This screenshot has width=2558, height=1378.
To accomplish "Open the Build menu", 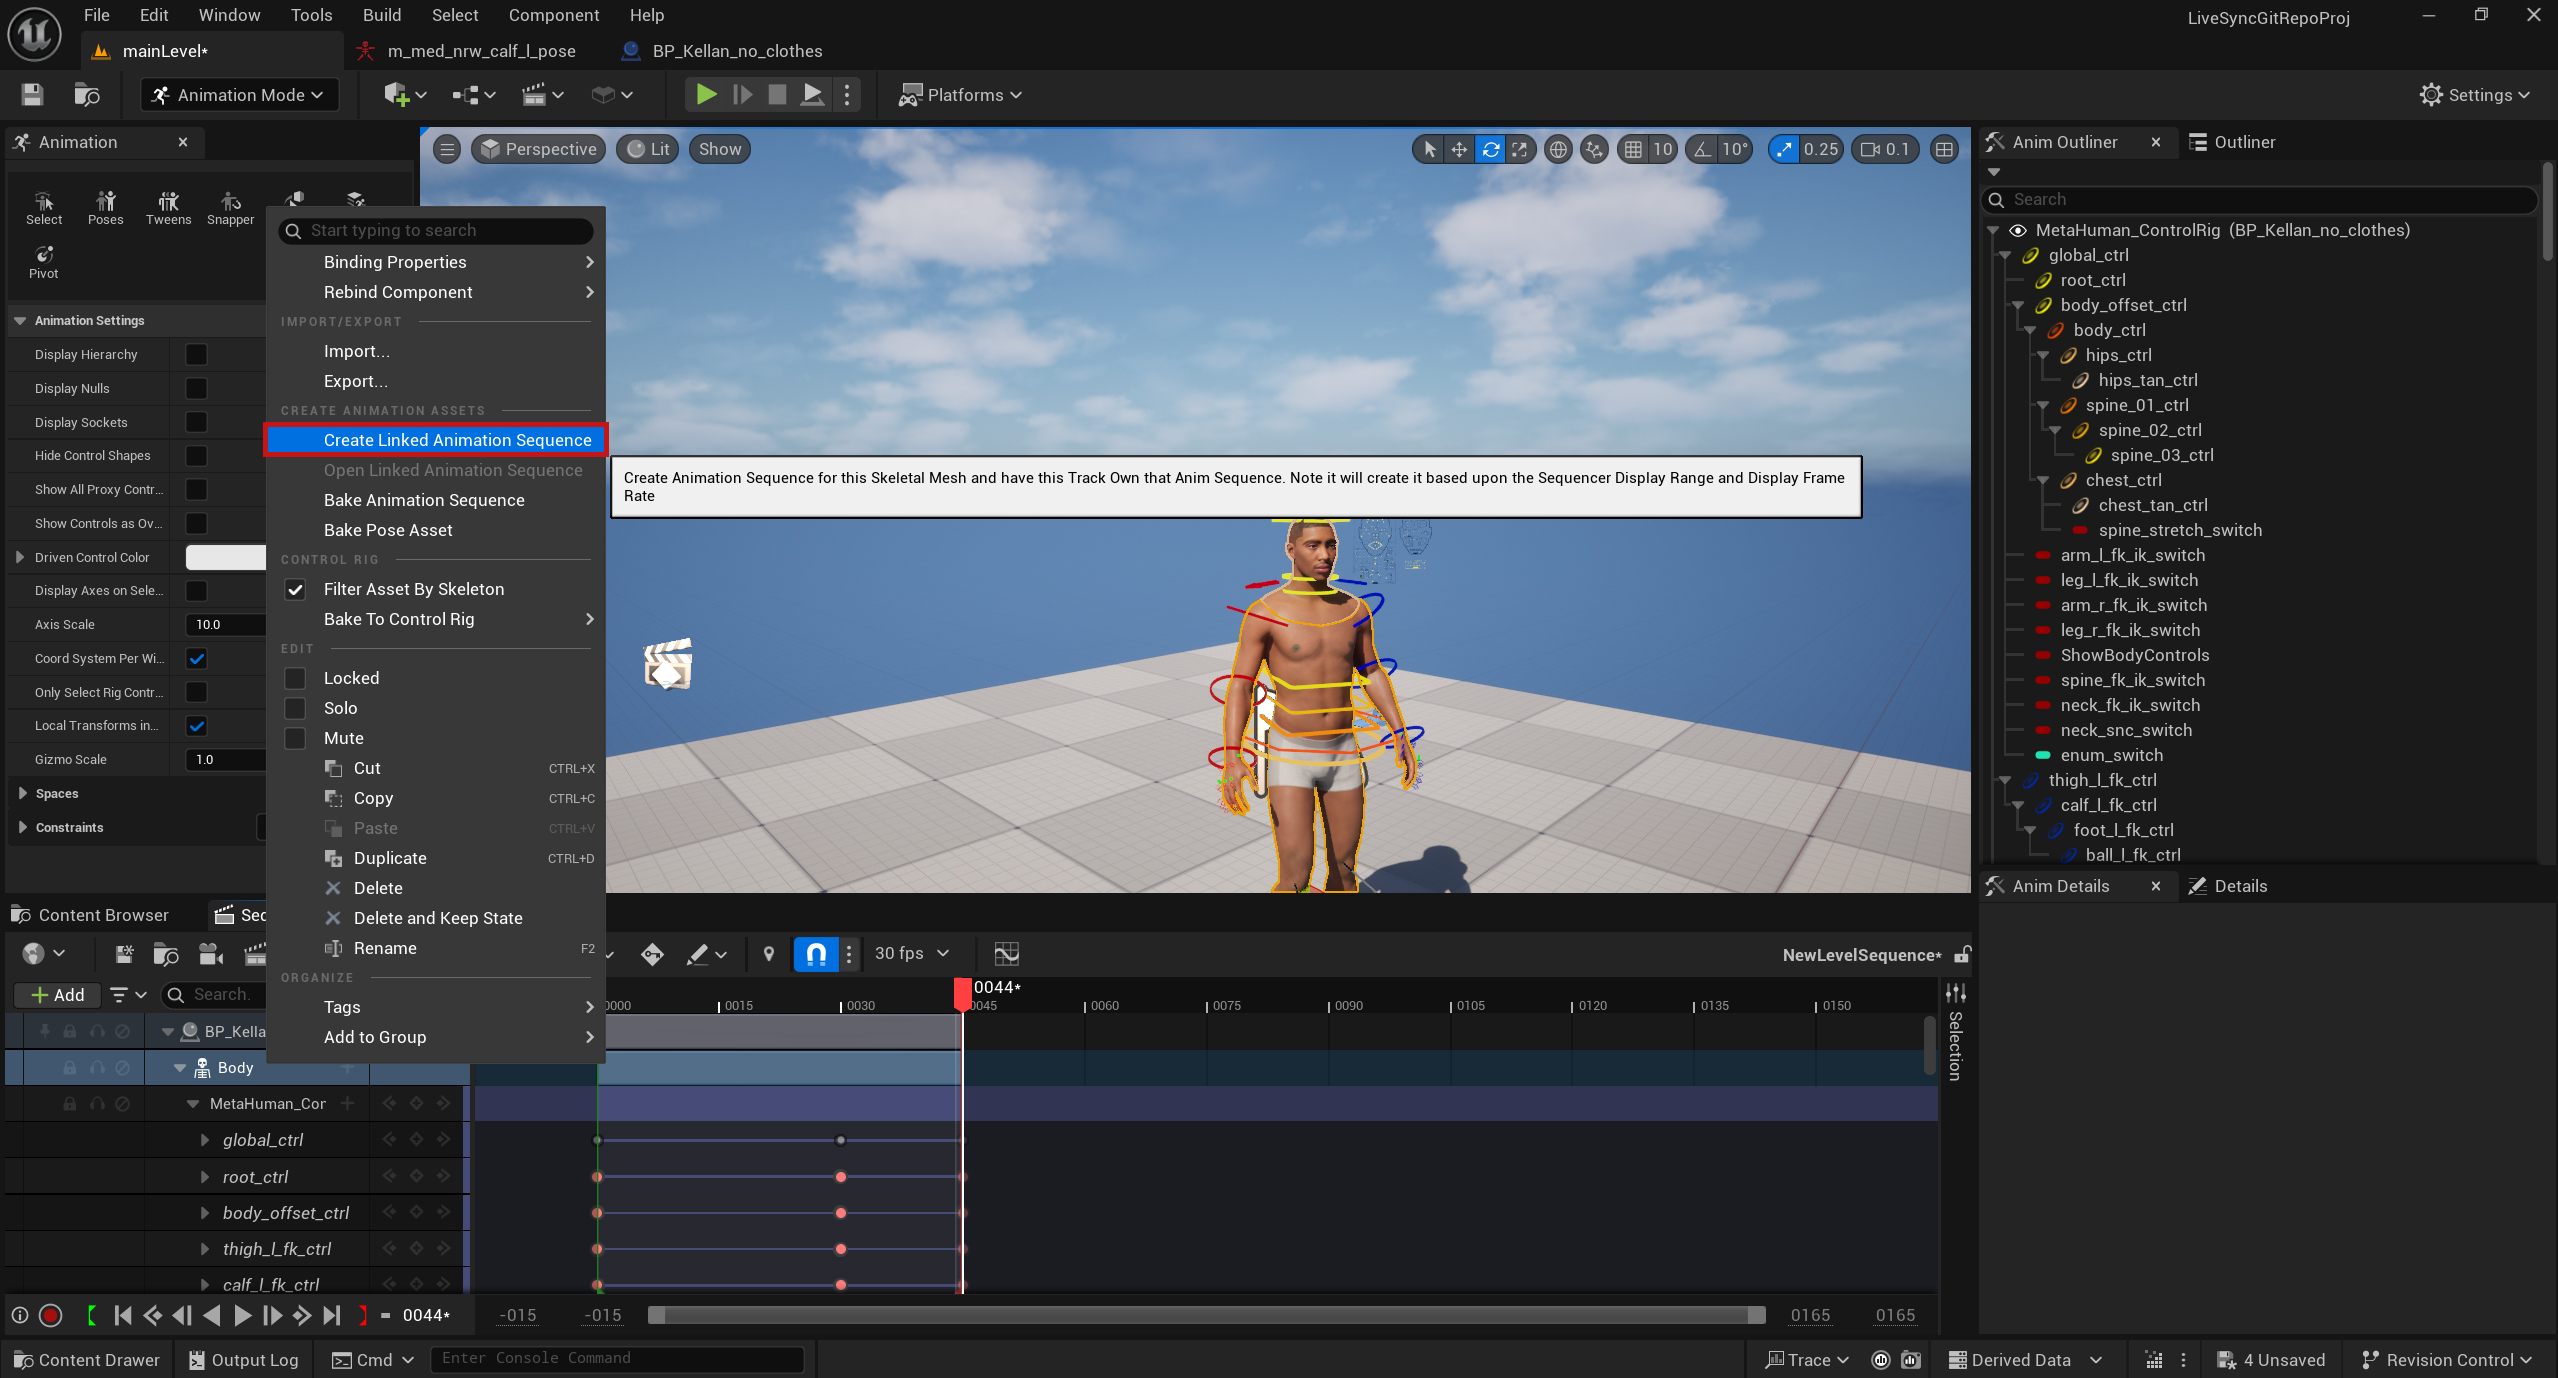I will (382, 15).
